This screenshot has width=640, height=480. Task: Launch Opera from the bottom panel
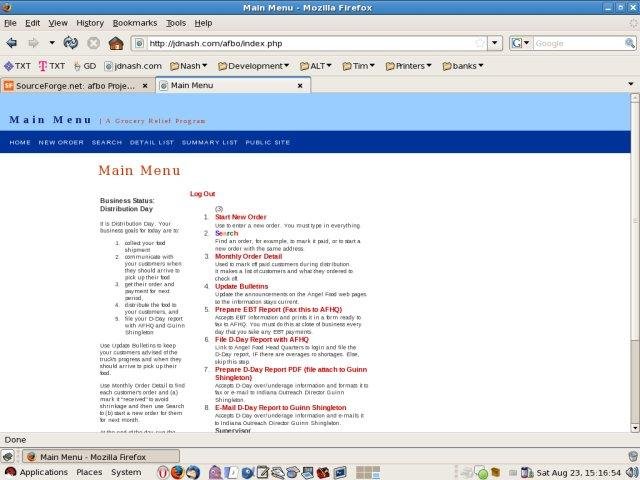pos(162,473)
